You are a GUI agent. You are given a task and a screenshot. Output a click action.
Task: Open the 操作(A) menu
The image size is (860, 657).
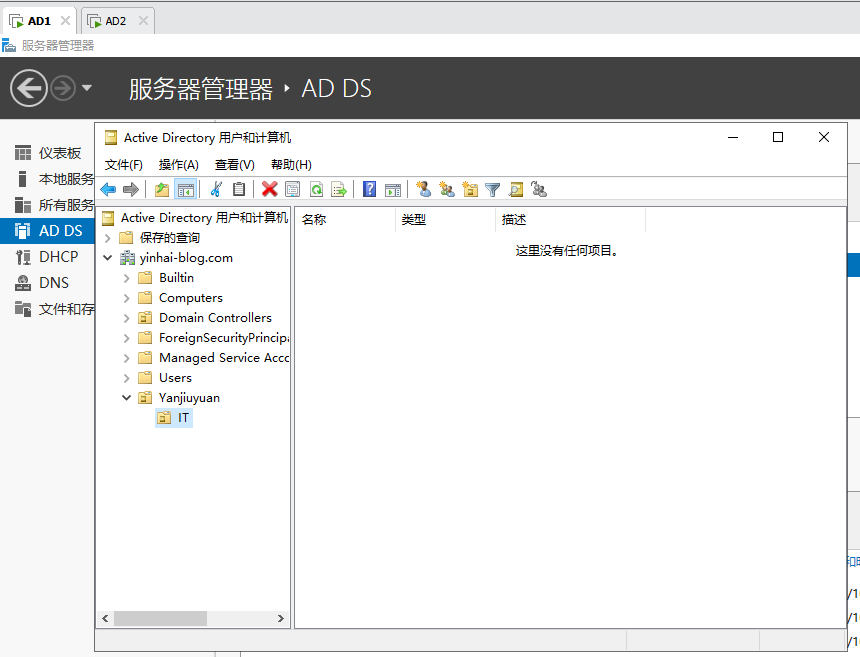coord(178,165)
